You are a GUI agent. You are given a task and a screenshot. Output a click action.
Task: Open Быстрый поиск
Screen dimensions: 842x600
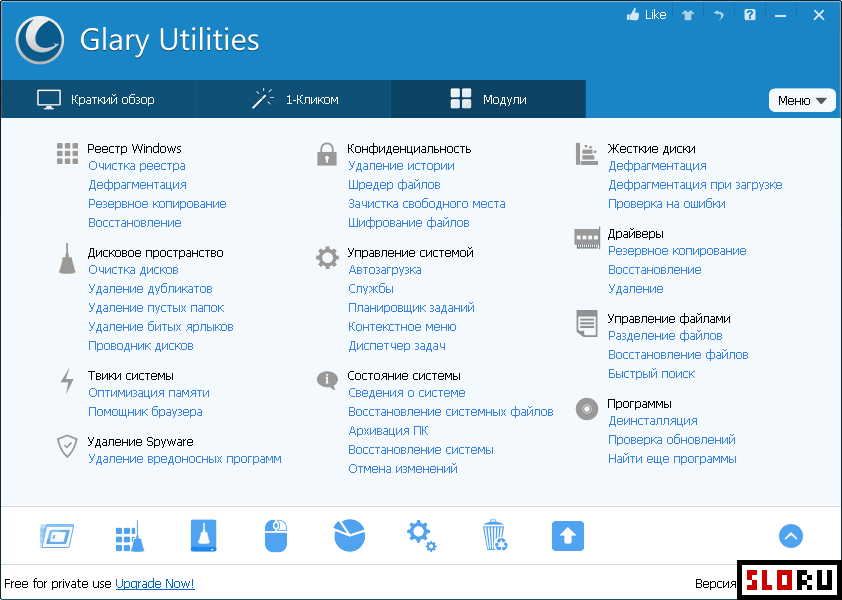[x=651, y=374]
